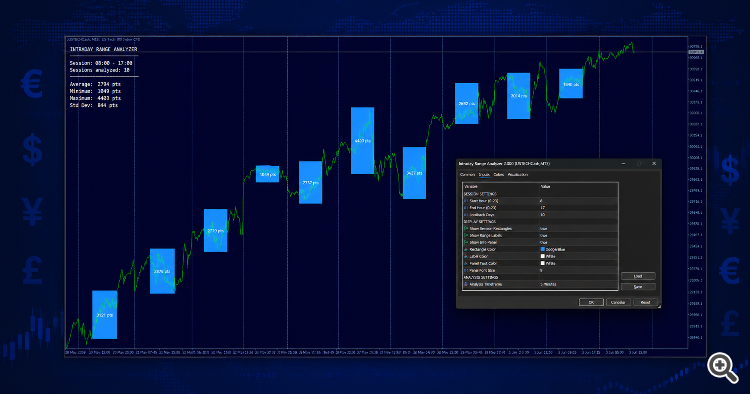Click the Std Dev: 844 pts line

(x=94, y=105)
